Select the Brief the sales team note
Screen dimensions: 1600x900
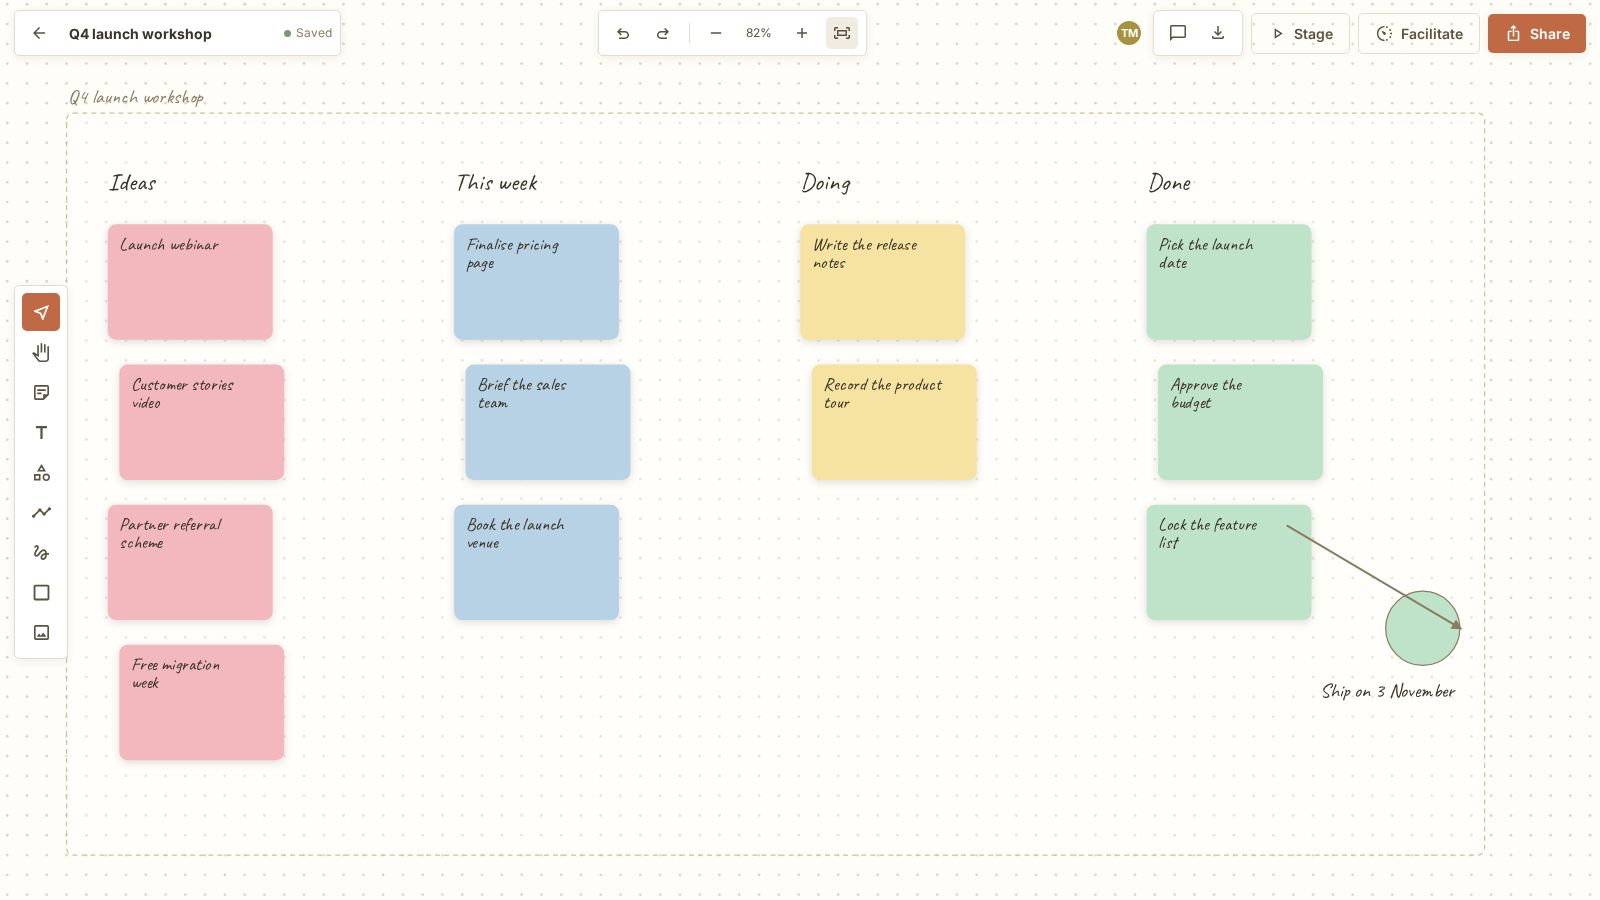click(x=548, y=422)
